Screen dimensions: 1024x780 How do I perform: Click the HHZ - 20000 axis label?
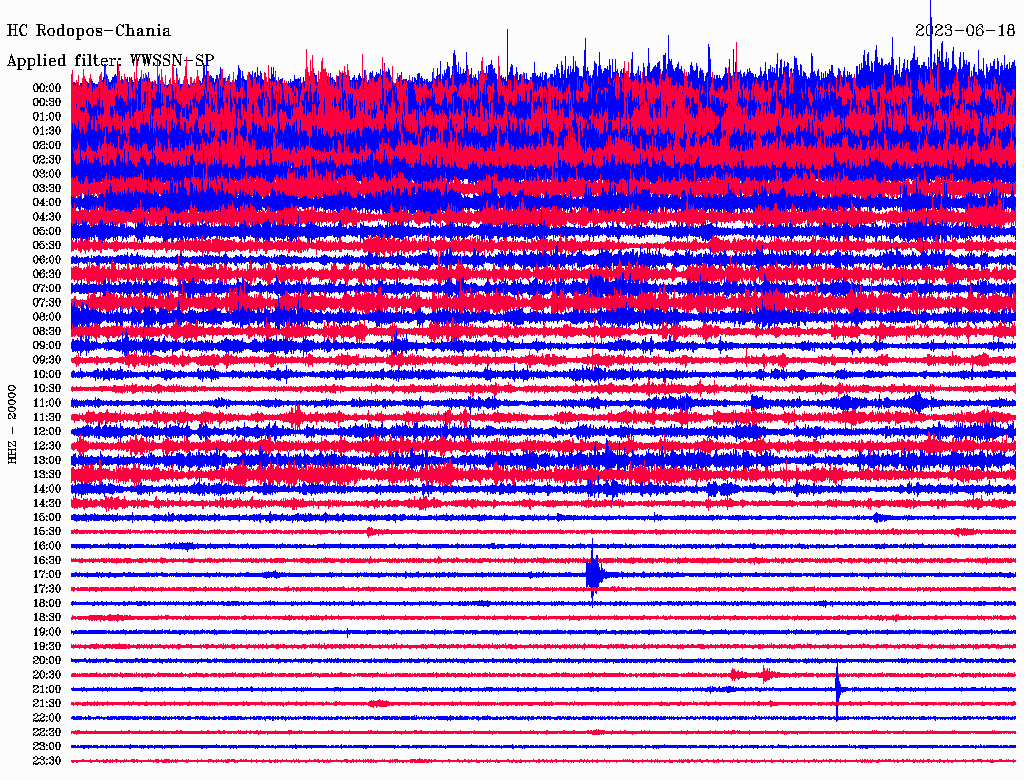pos(13,423)
